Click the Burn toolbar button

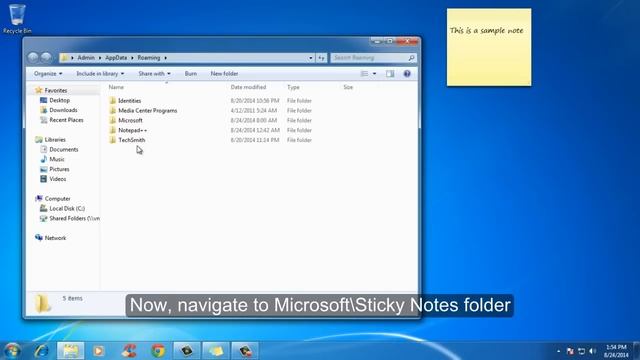(191, 74)
